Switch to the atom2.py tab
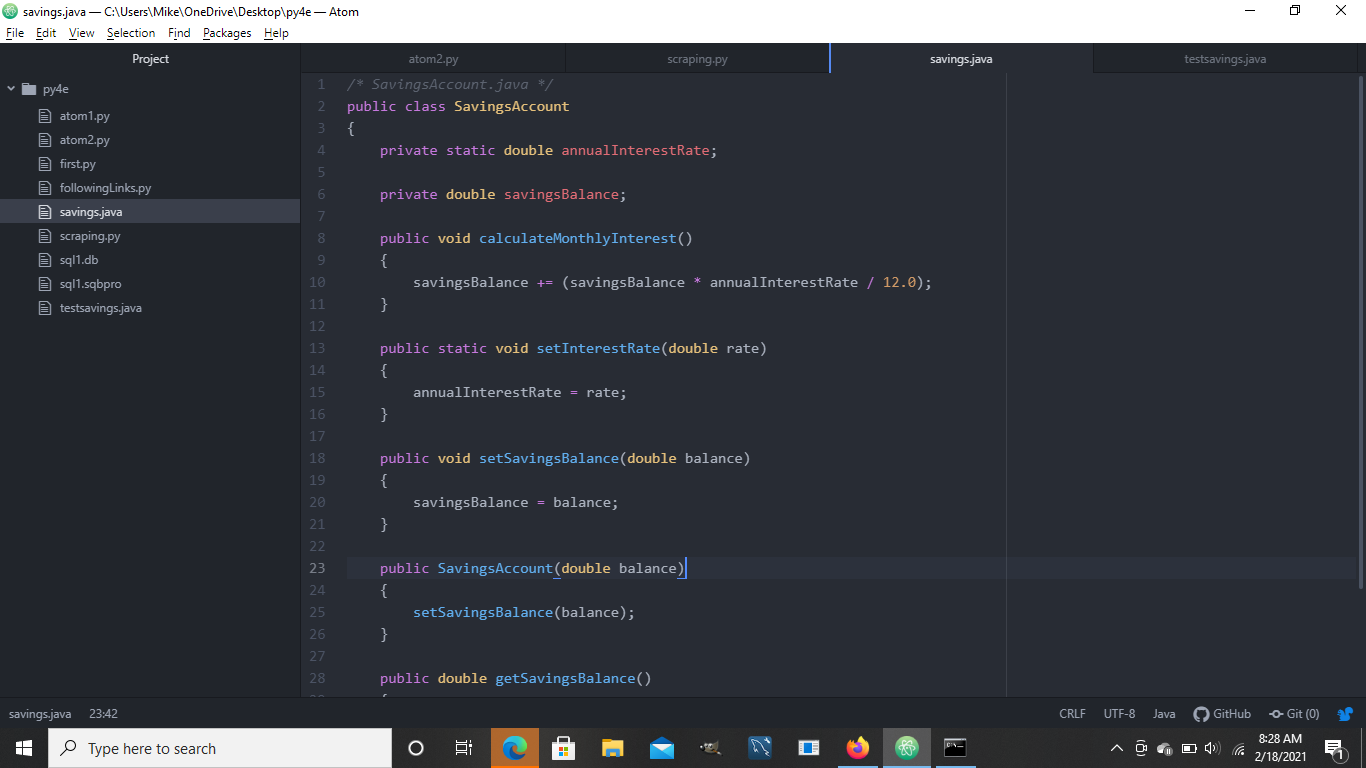 433,59
